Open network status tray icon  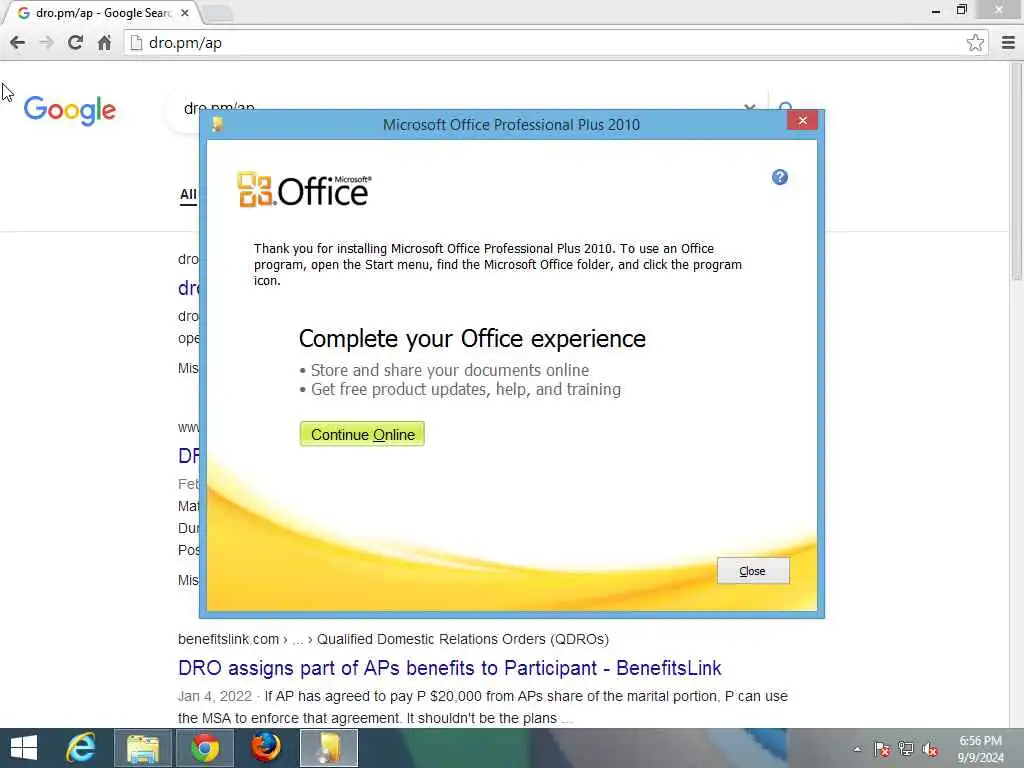click(x=906, y=749)
